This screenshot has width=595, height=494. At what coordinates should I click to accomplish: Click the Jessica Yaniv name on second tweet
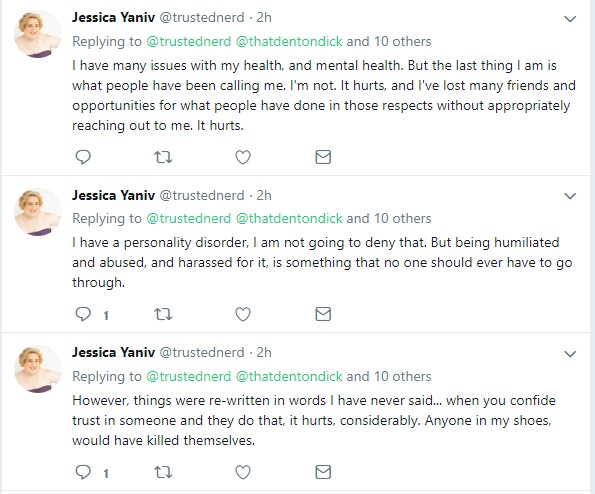point(113,195)
